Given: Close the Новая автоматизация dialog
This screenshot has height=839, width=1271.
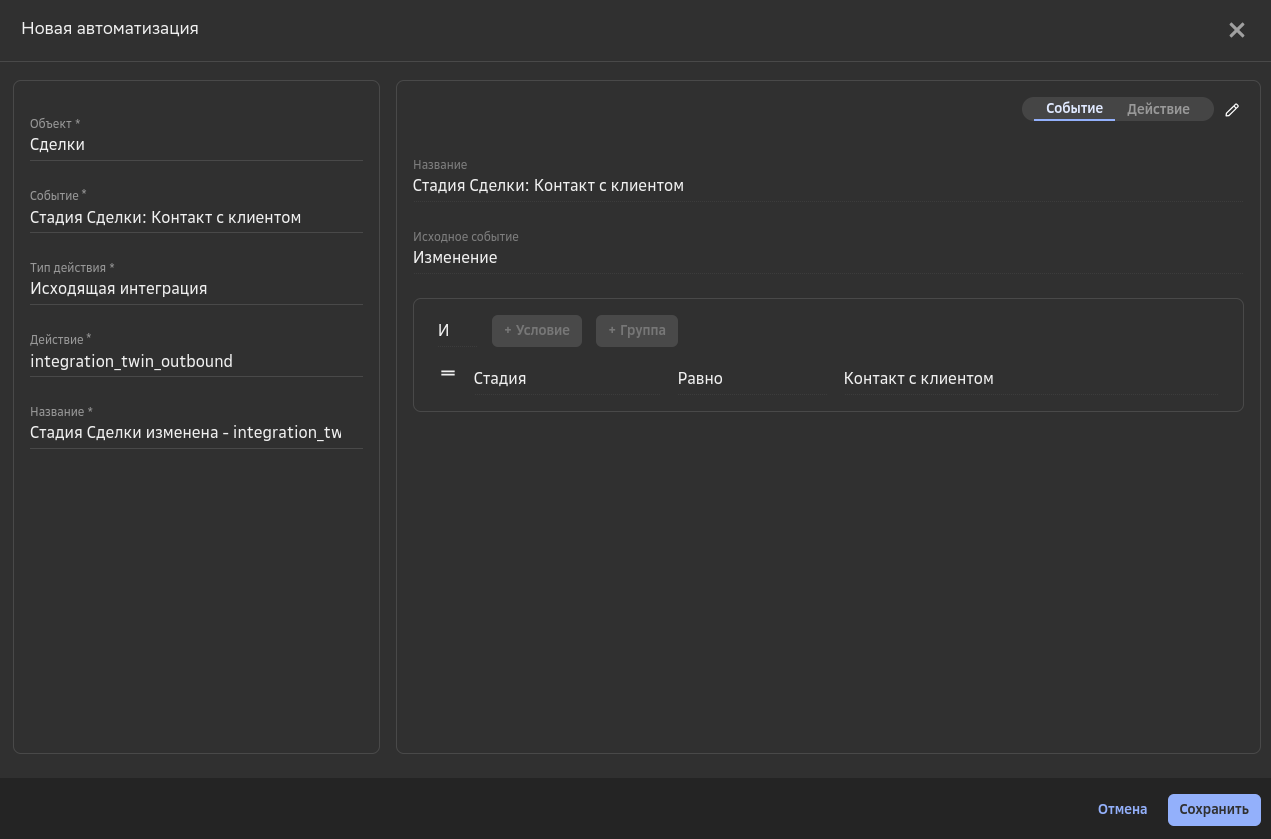Looking at the screenshot, I should click(x=1236, y=30).
